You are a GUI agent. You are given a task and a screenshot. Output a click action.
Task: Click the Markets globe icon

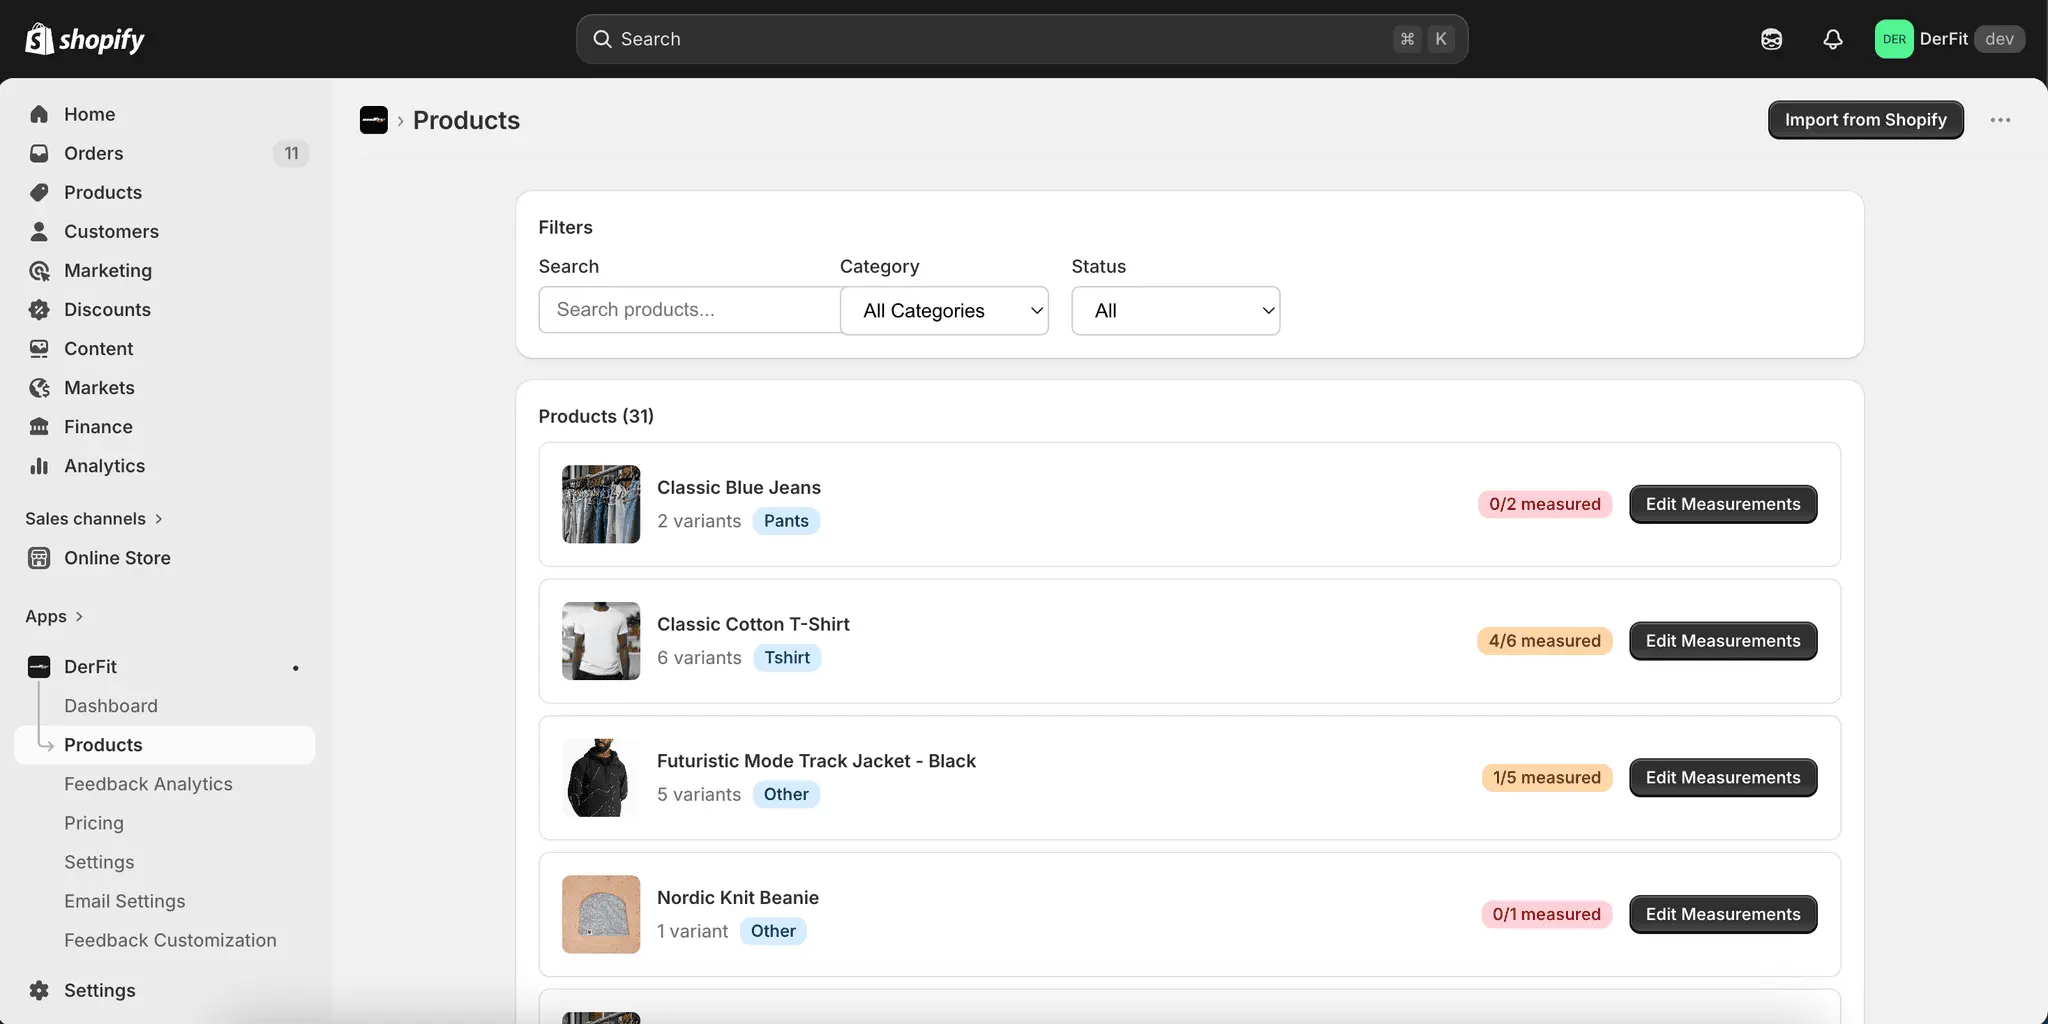[x=39, y=387]
